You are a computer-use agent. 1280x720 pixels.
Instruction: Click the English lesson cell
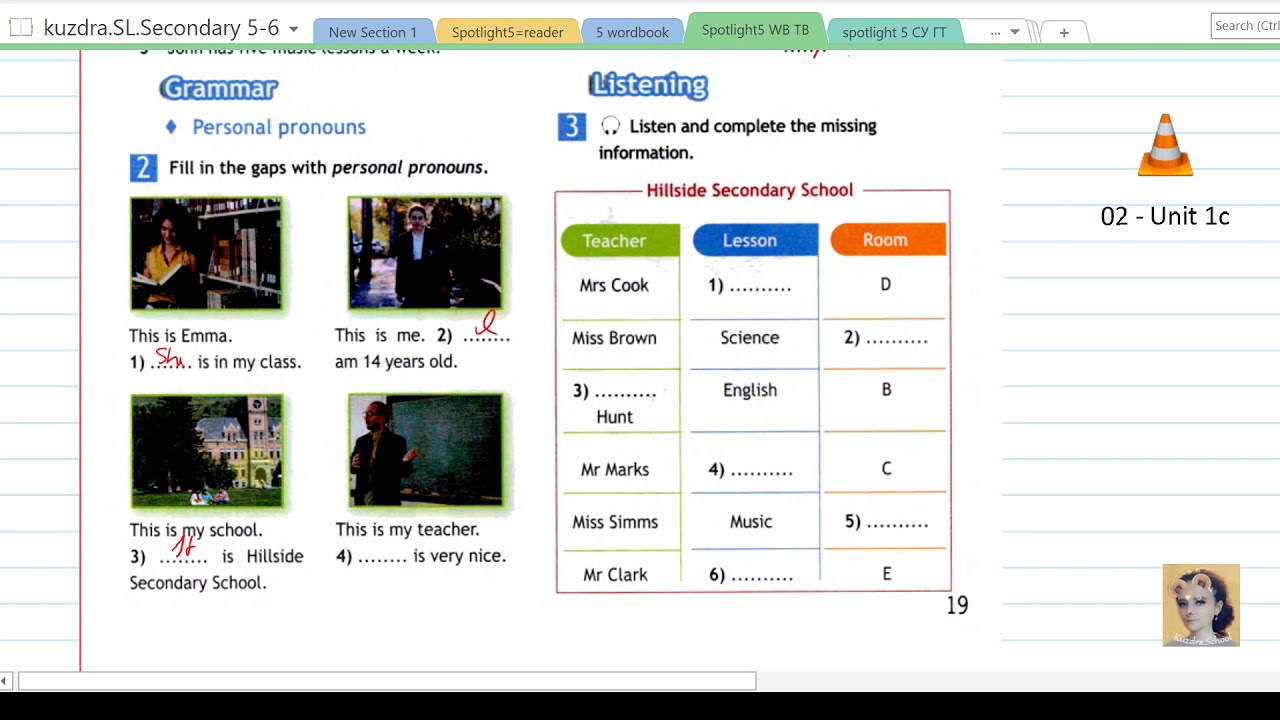pyautogui.click(x=750, y=390)
